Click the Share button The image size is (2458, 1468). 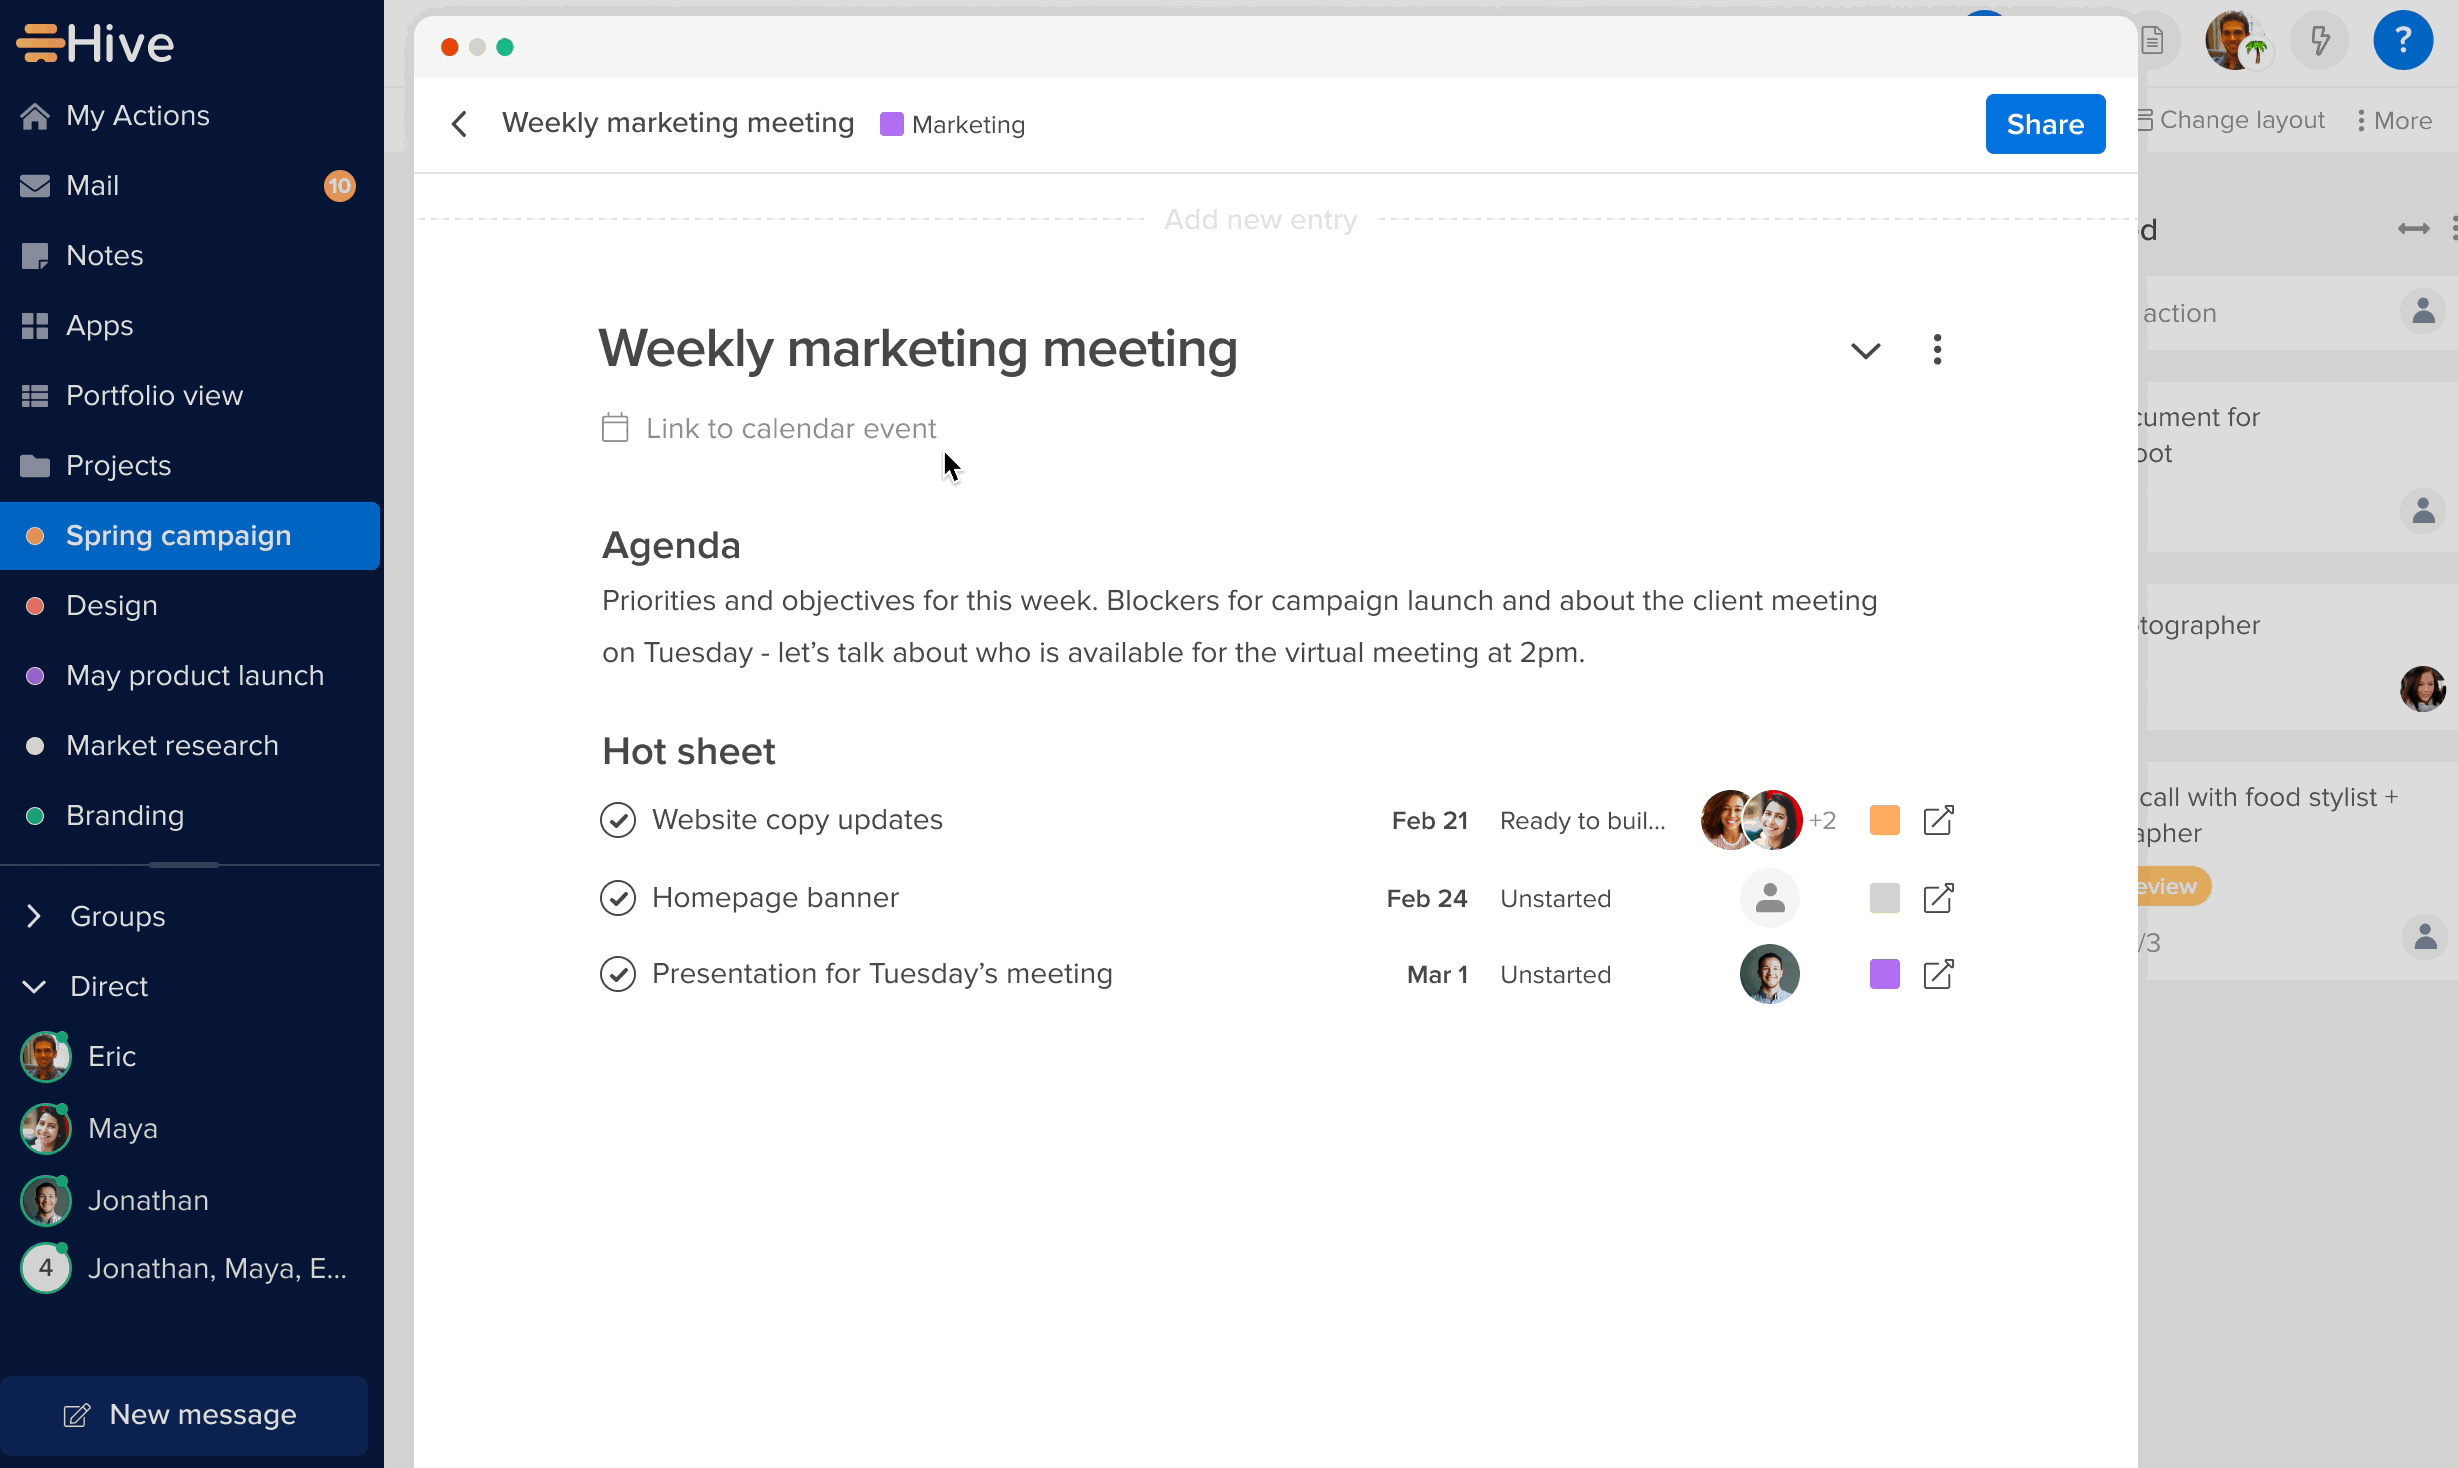click(2044, 123)
